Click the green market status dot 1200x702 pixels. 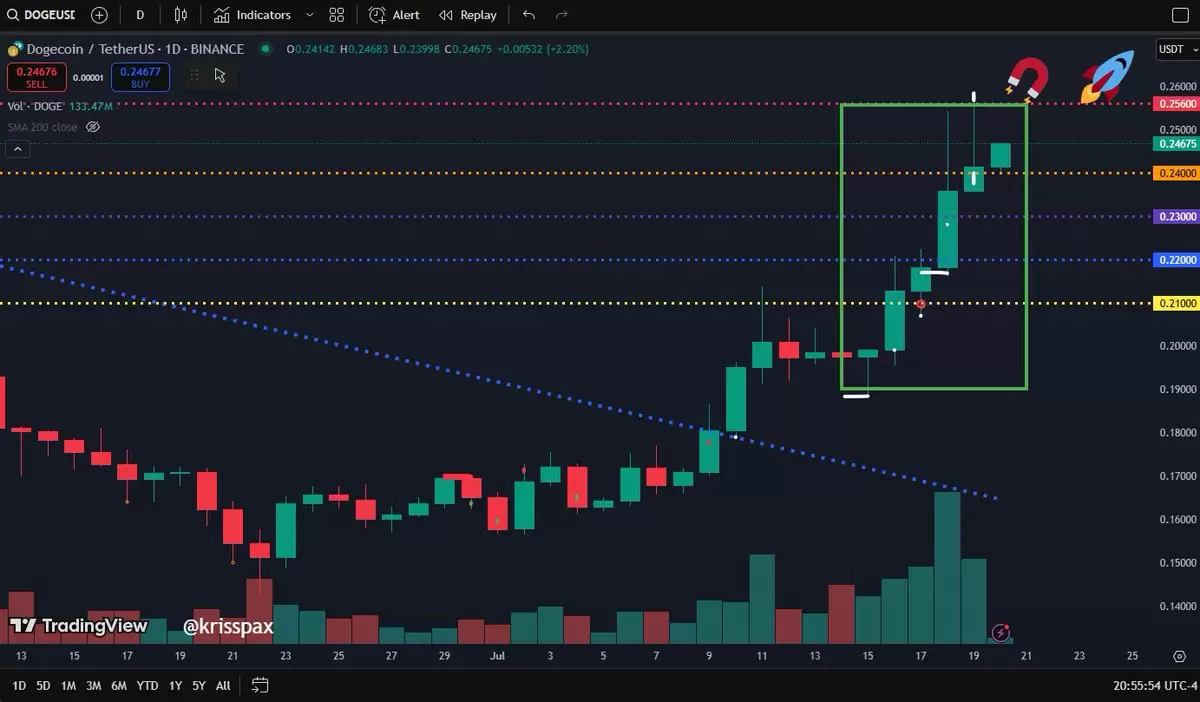click(265, 49)
